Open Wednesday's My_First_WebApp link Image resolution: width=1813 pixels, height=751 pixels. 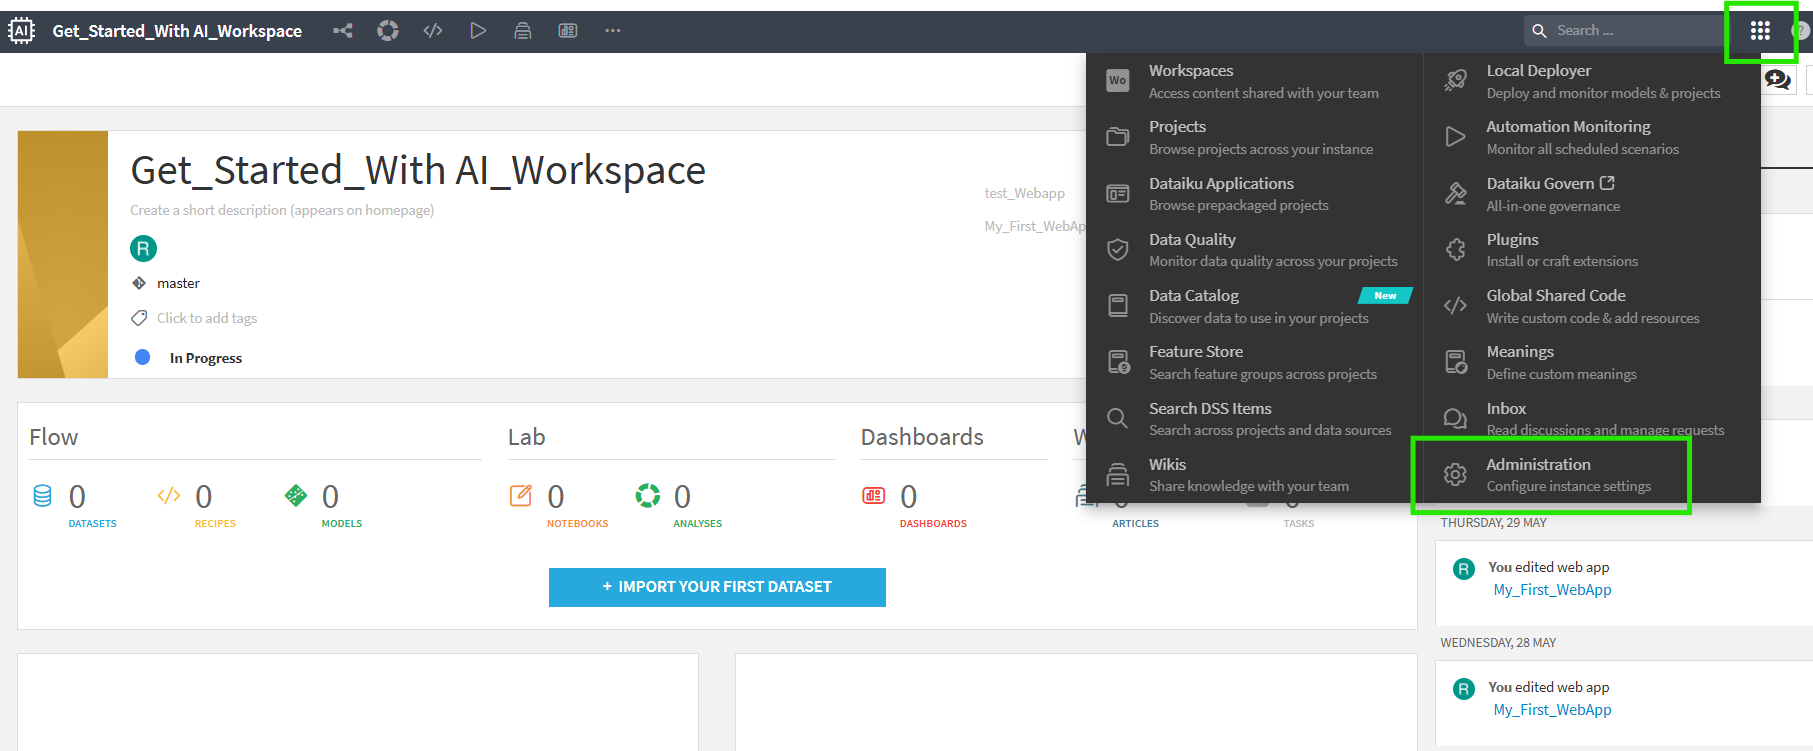pyautogui.click(x=1552, y=710)
